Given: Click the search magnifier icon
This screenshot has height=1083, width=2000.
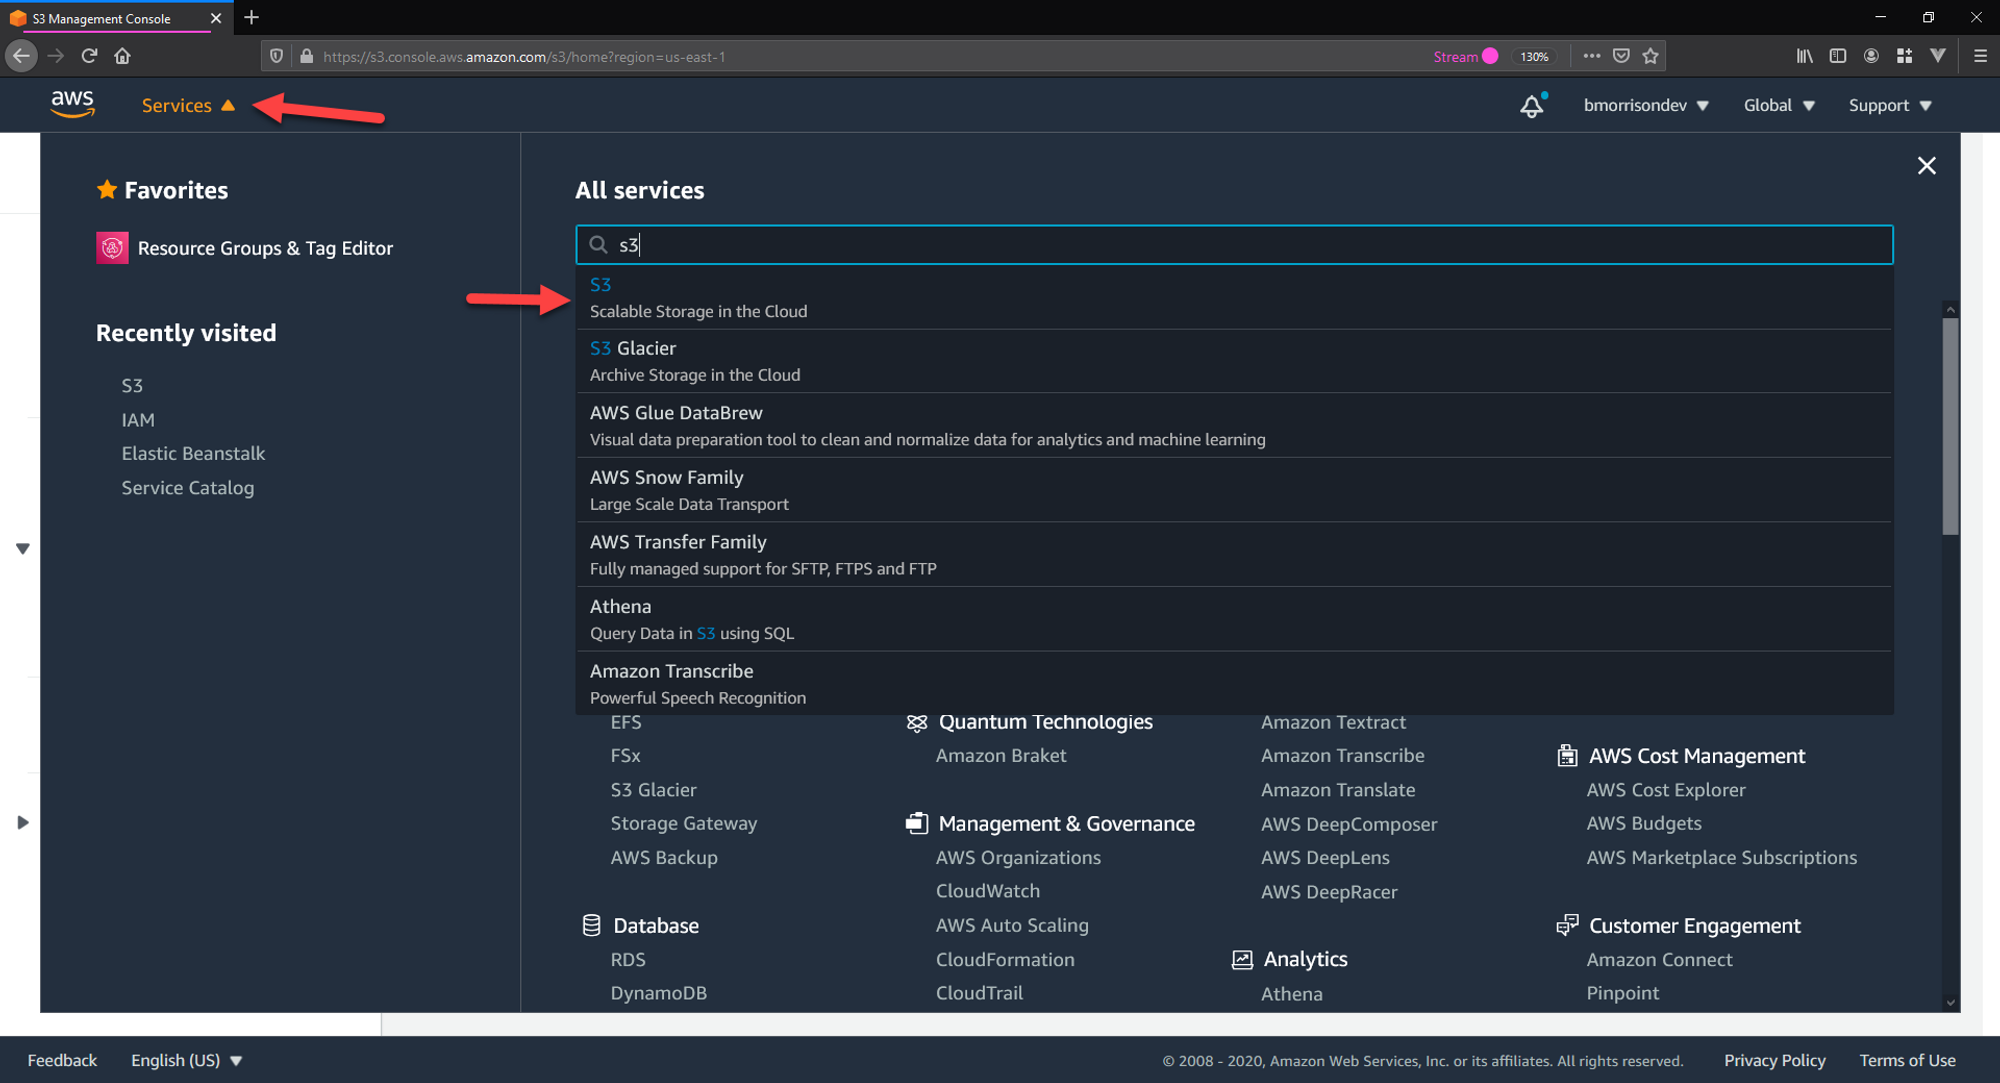Looking at the screenshot, I should [x=598, y=245].
